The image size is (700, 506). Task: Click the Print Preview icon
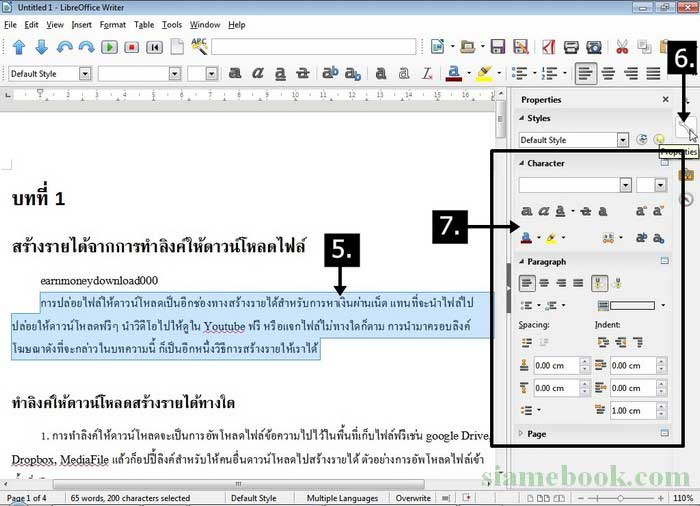(594, 46)
